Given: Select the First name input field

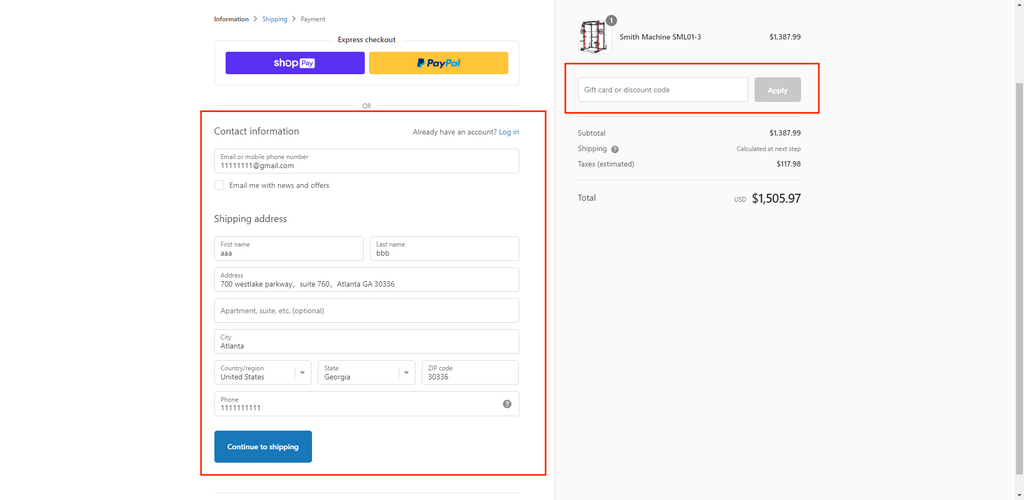Looking at the screenshot, I should click(x=289, y=249).
